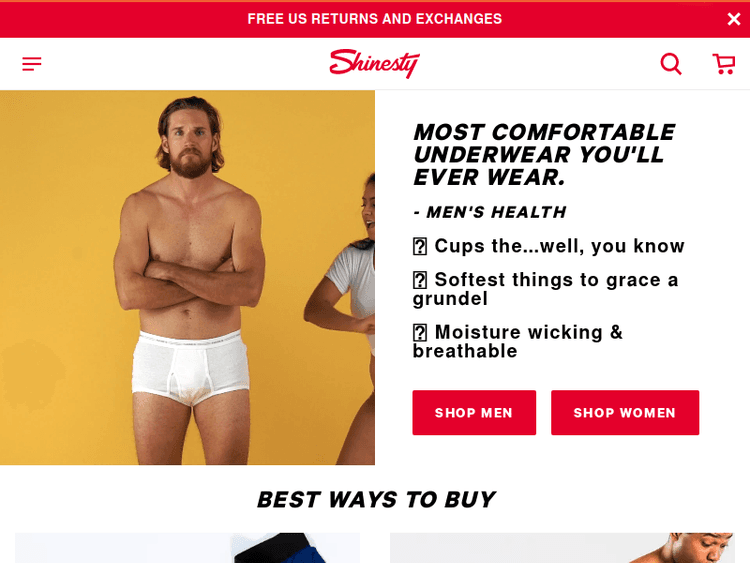The height and width of the screenshot is (563, 750).
Task: View the shopping cart
Action: click(724, 64)
